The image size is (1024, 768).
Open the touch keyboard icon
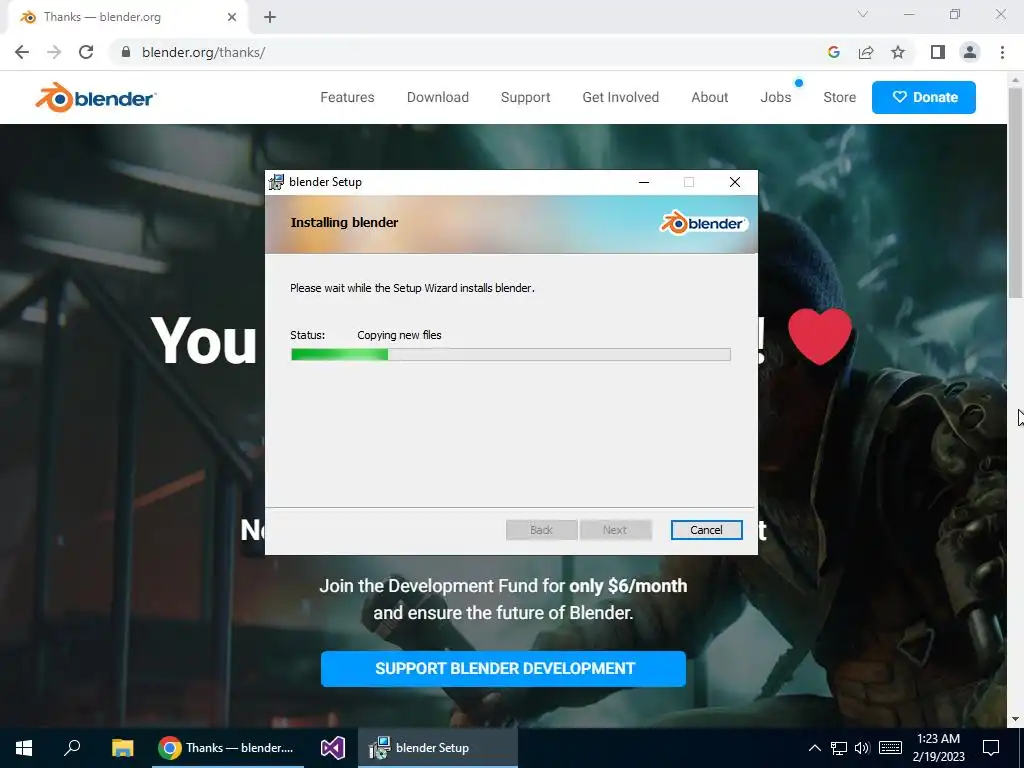pyautogui.click(x=890, y=748)
